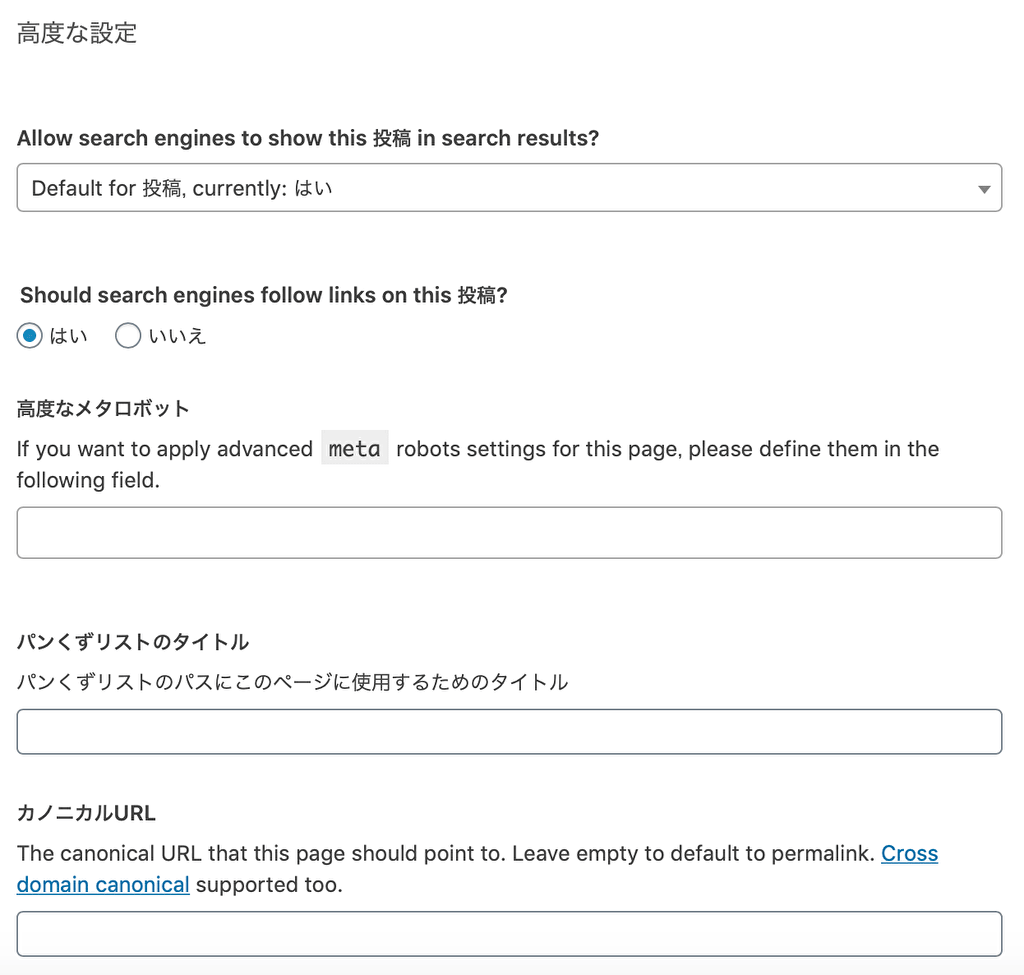The image size is (1024, 975).
Task: Enable nofollow by choosing いいえ option
Action: point(128,335)
